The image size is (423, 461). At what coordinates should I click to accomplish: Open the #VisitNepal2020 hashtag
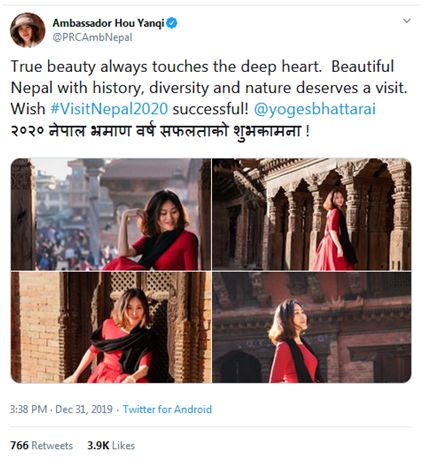(x=109, y=109)
